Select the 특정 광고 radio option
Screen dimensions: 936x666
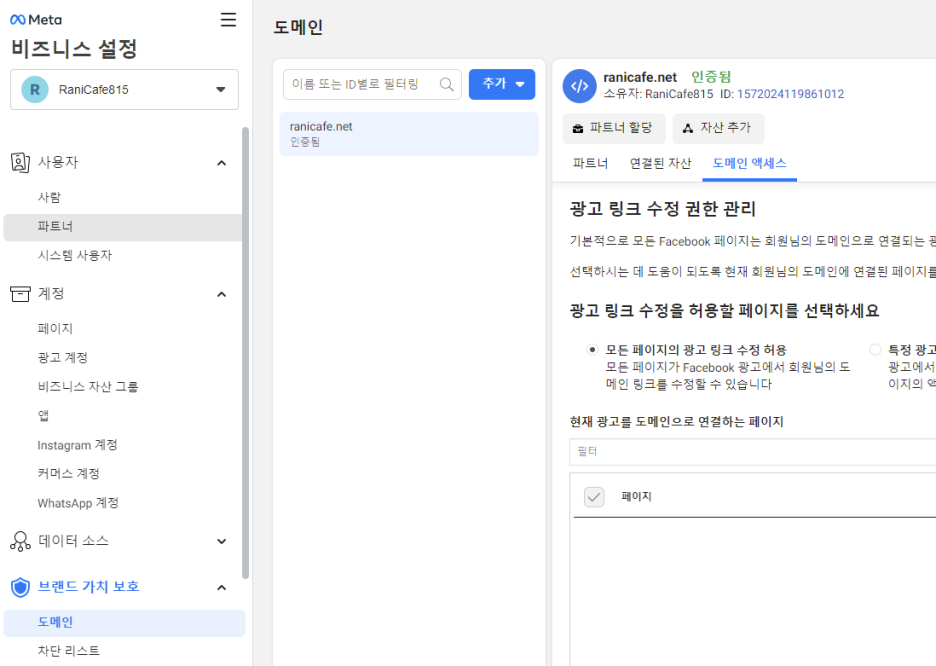click(x=875, y=350)
